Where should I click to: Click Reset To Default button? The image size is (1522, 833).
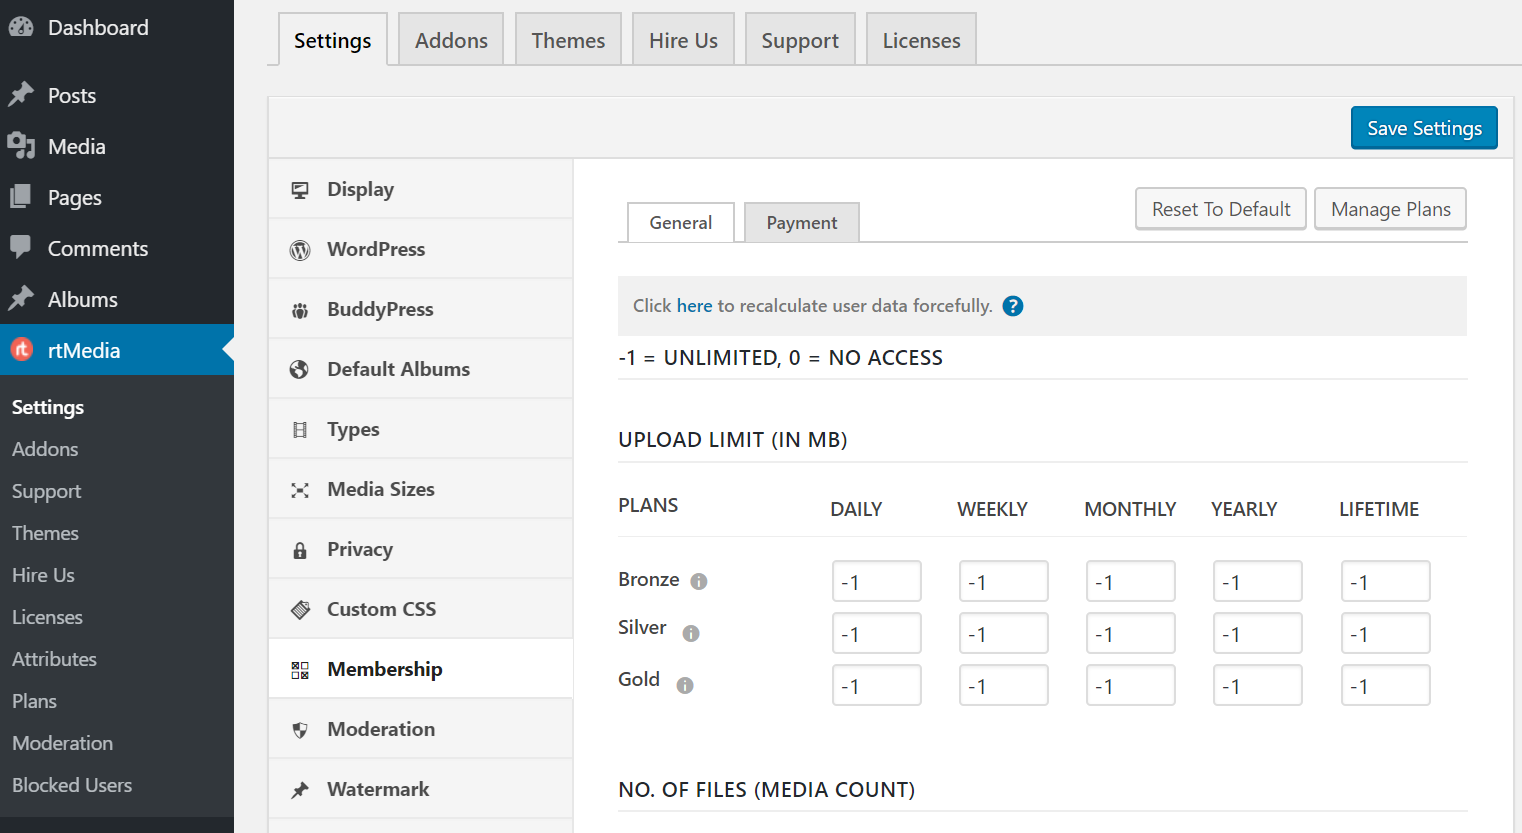click(x=1220, y=208)
